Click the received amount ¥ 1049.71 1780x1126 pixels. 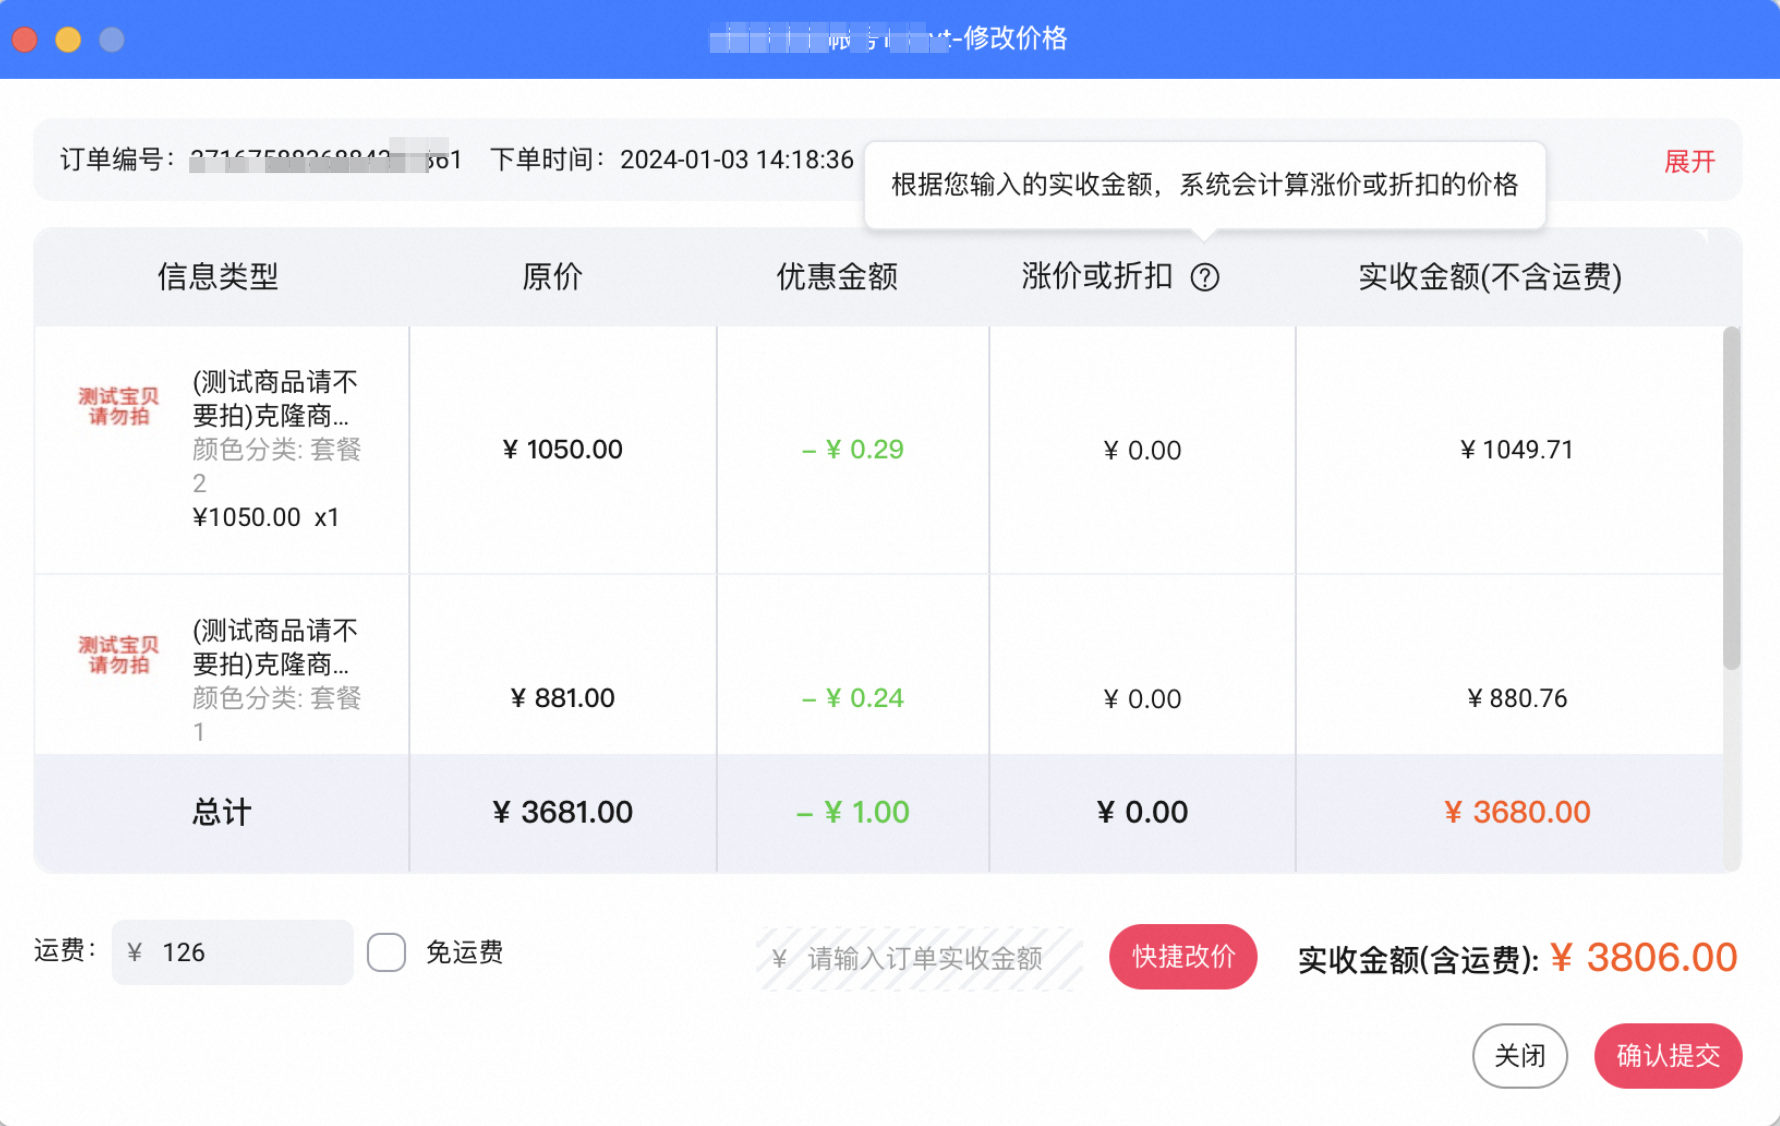(1517, 450)
